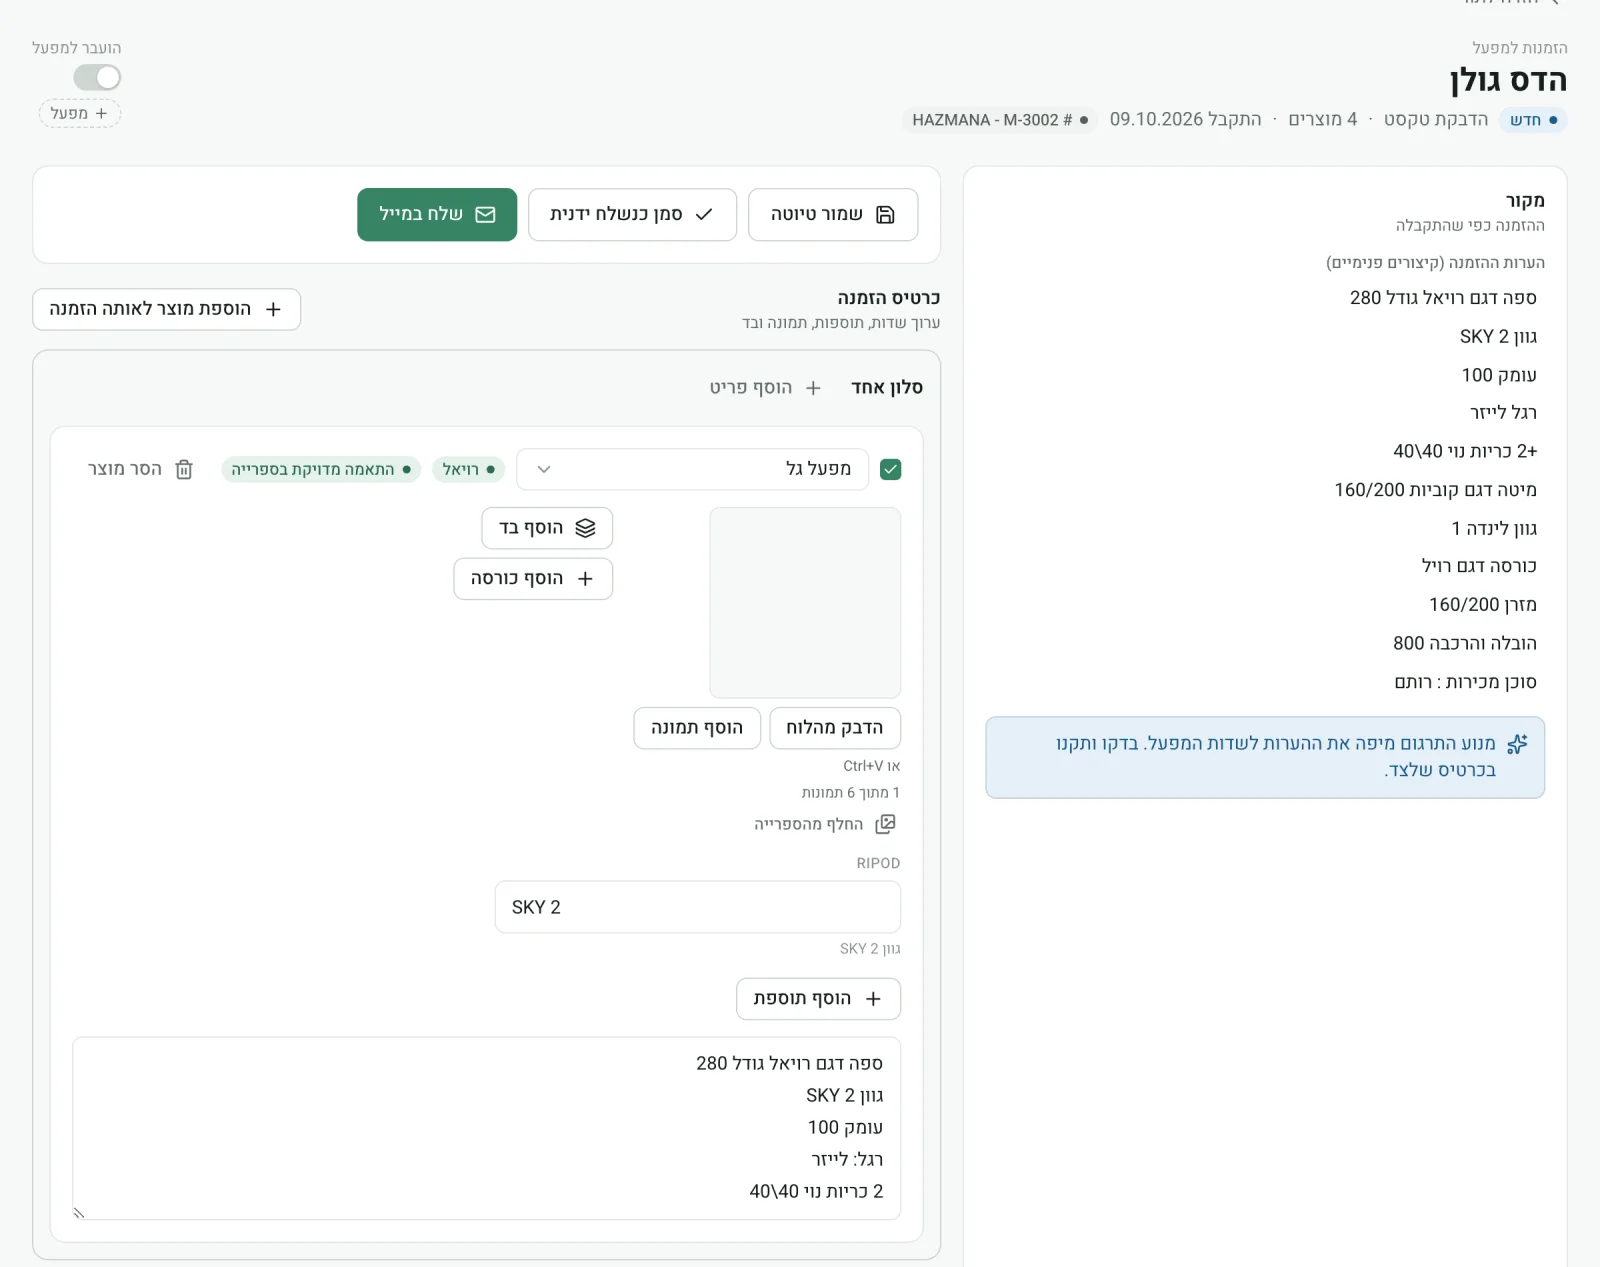Click the הוסף פריט tab item
The width and height of the screenshot is (1600, 1267).
point(765,388)
